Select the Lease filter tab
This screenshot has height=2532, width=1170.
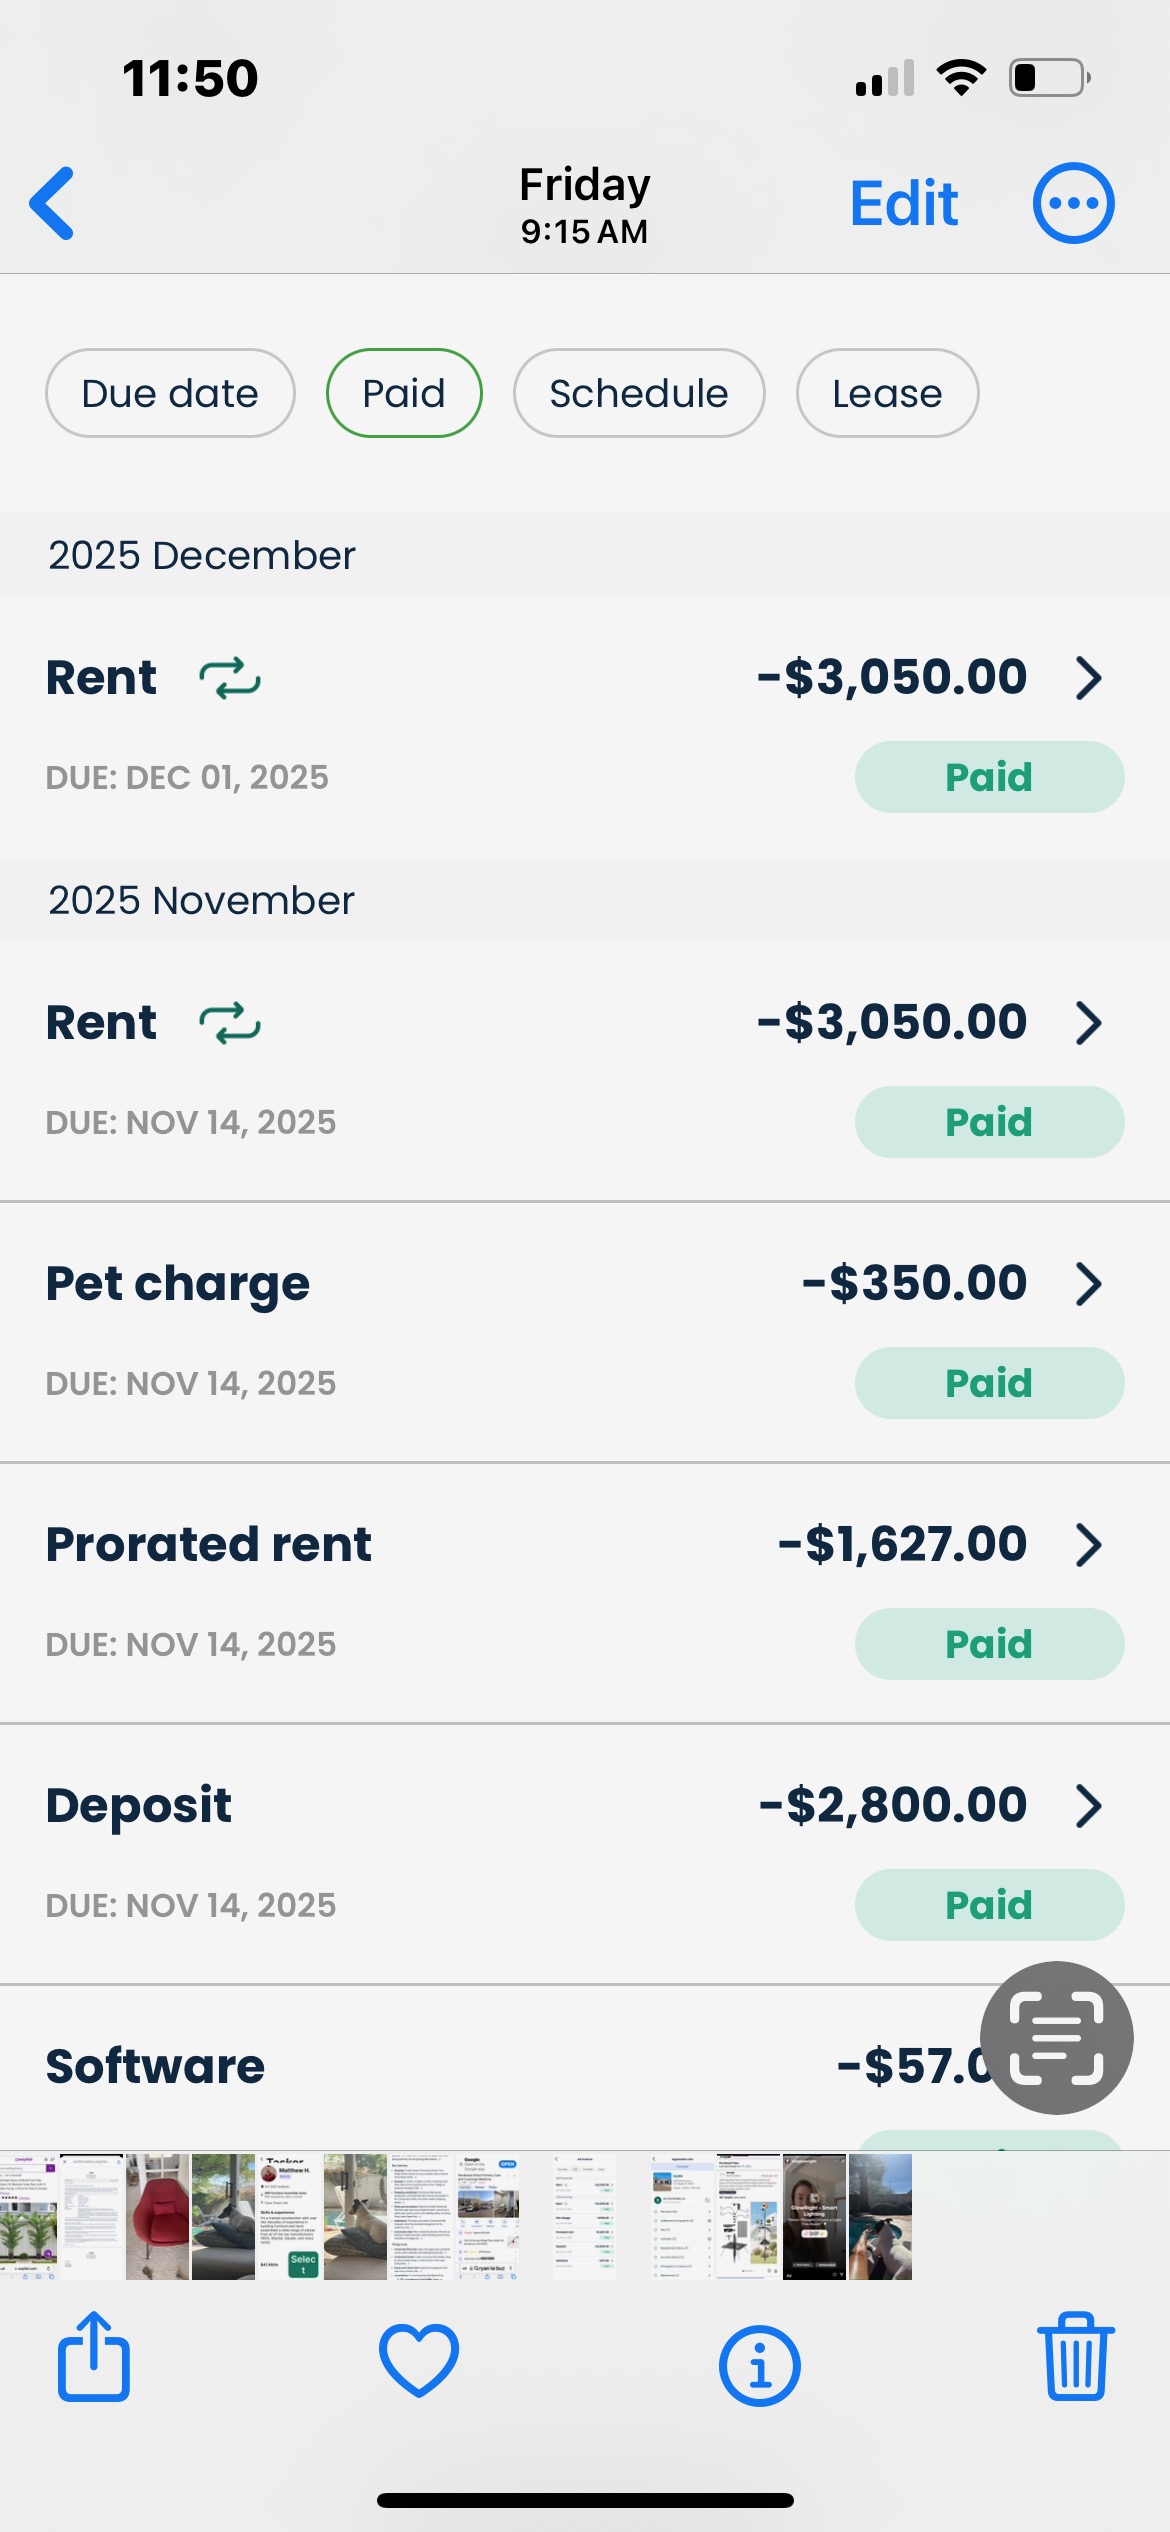(x=887, y=394)
